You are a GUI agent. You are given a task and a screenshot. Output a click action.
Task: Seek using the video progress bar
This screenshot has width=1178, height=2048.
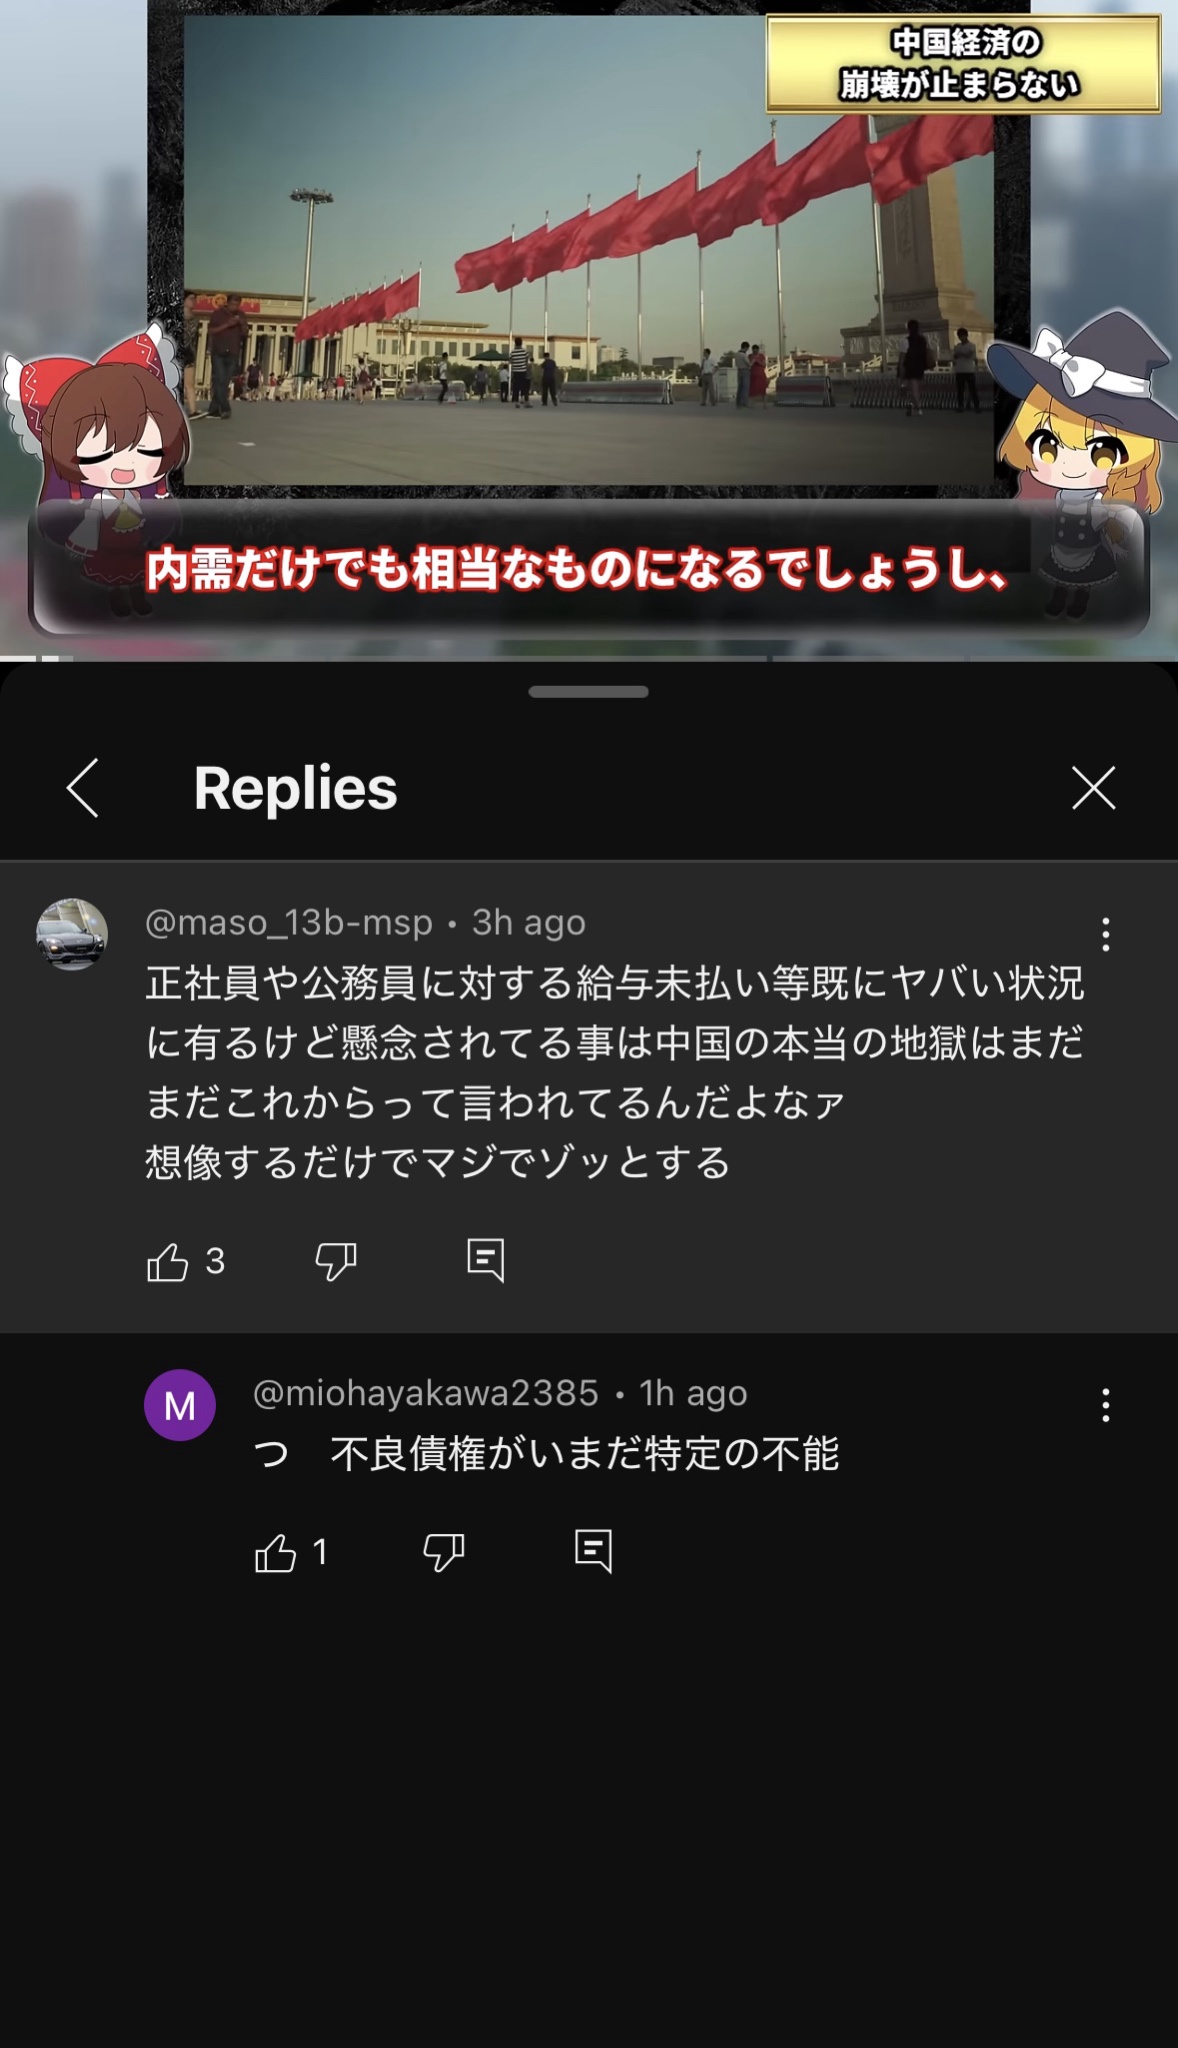589,658
